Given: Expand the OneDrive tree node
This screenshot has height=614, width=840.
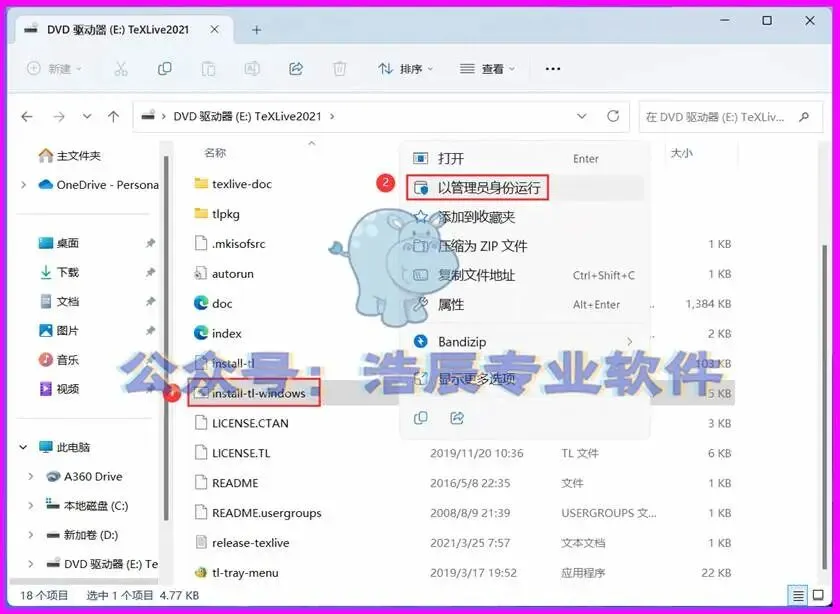Looking at the screenshot, I should [x=24, y=185].
